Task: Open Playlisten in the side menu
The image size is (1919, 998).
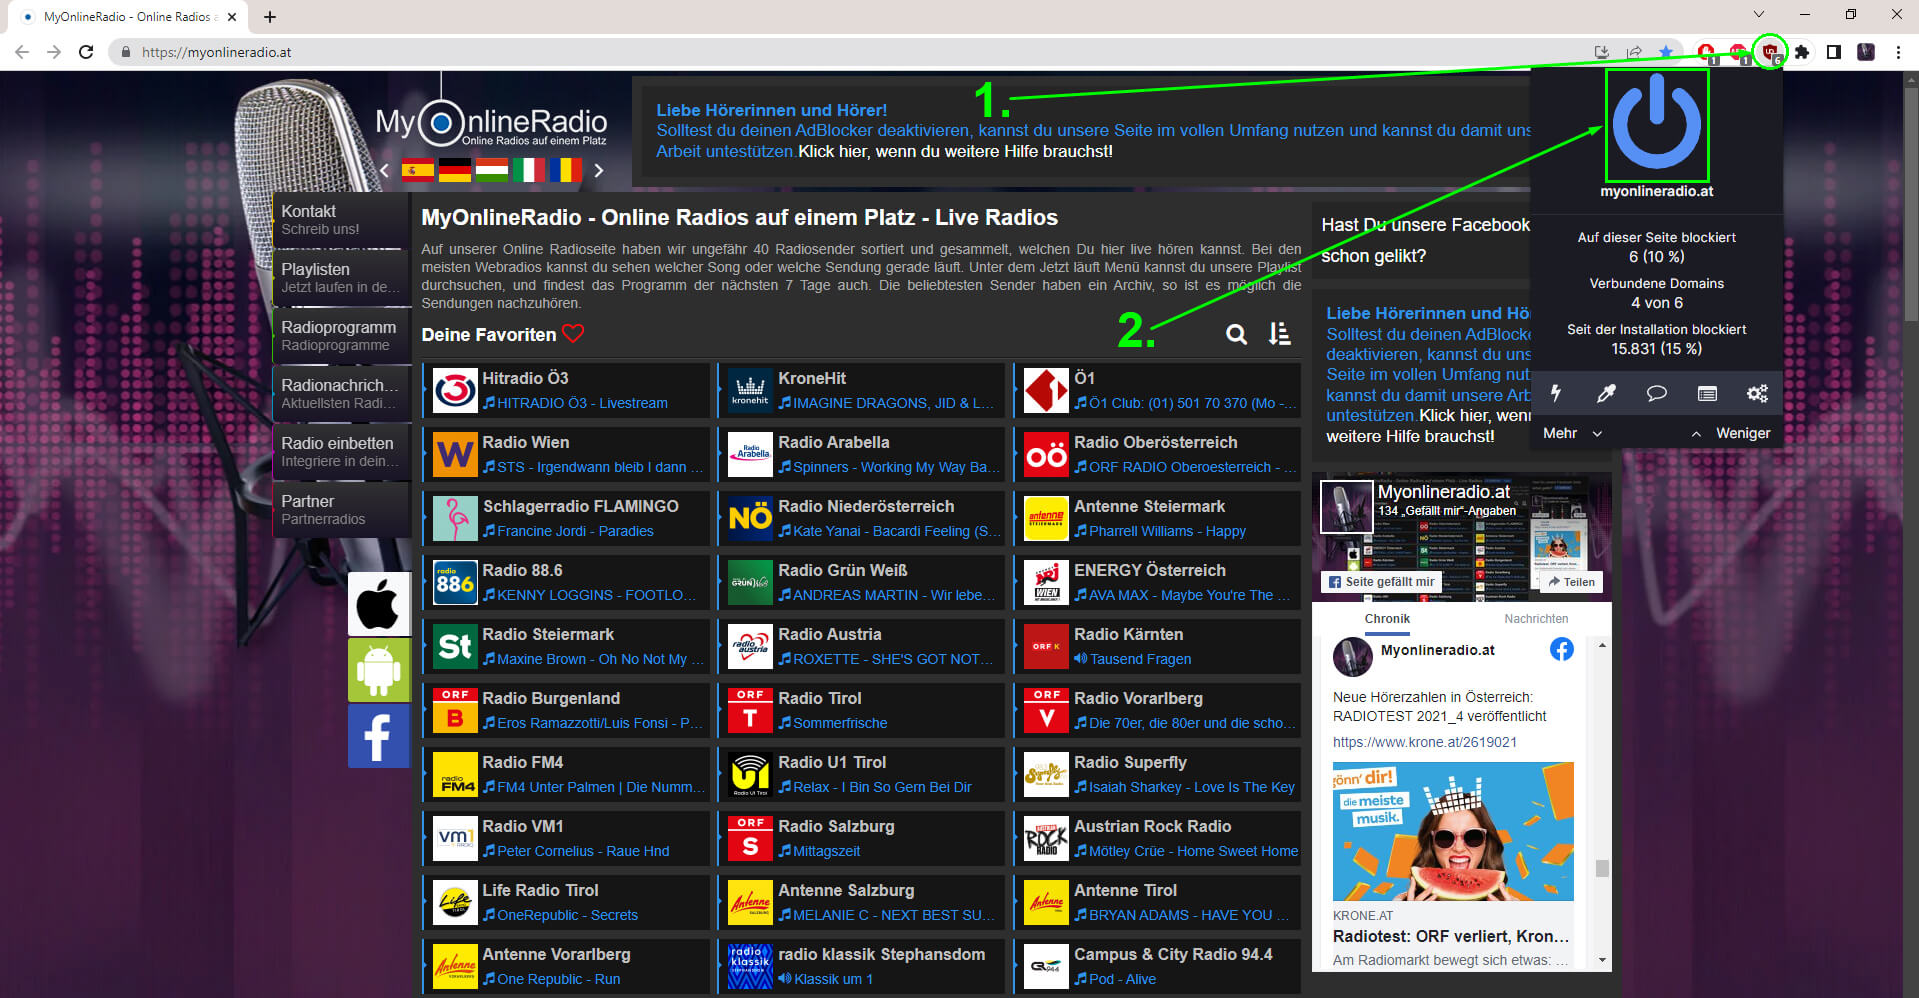Action: (x=341, y=278)
